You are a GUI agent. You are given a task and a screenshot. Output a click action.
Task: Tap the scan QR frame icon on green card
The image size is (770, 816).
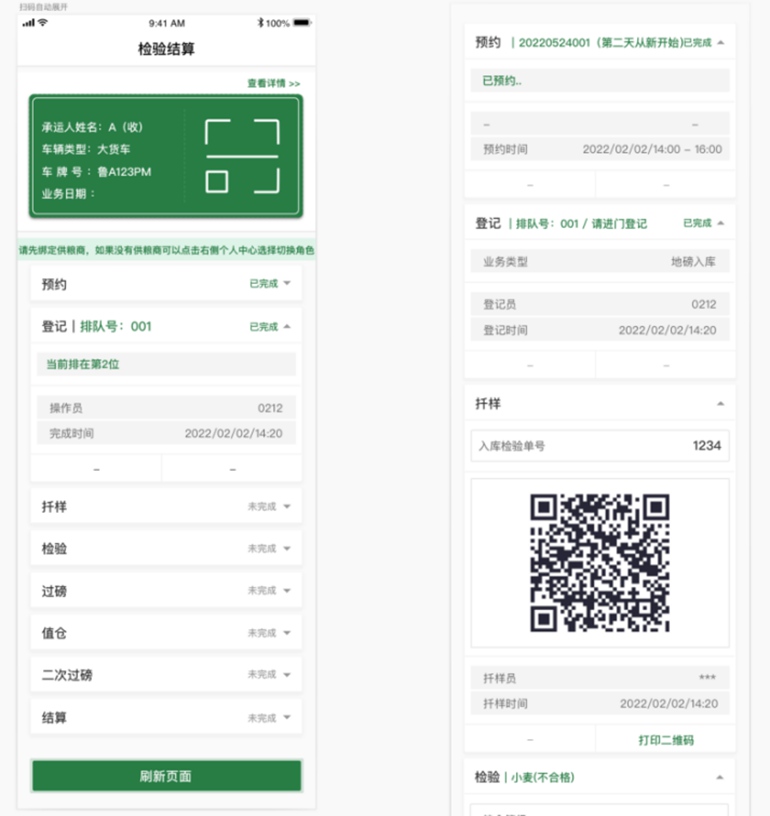pos(242,156)
